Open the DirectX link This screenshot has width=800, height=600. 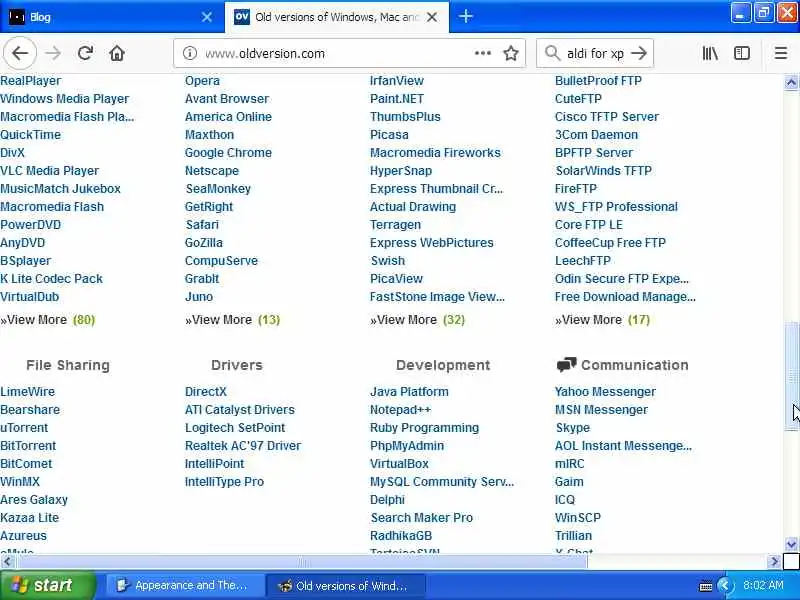click(206, 391)
